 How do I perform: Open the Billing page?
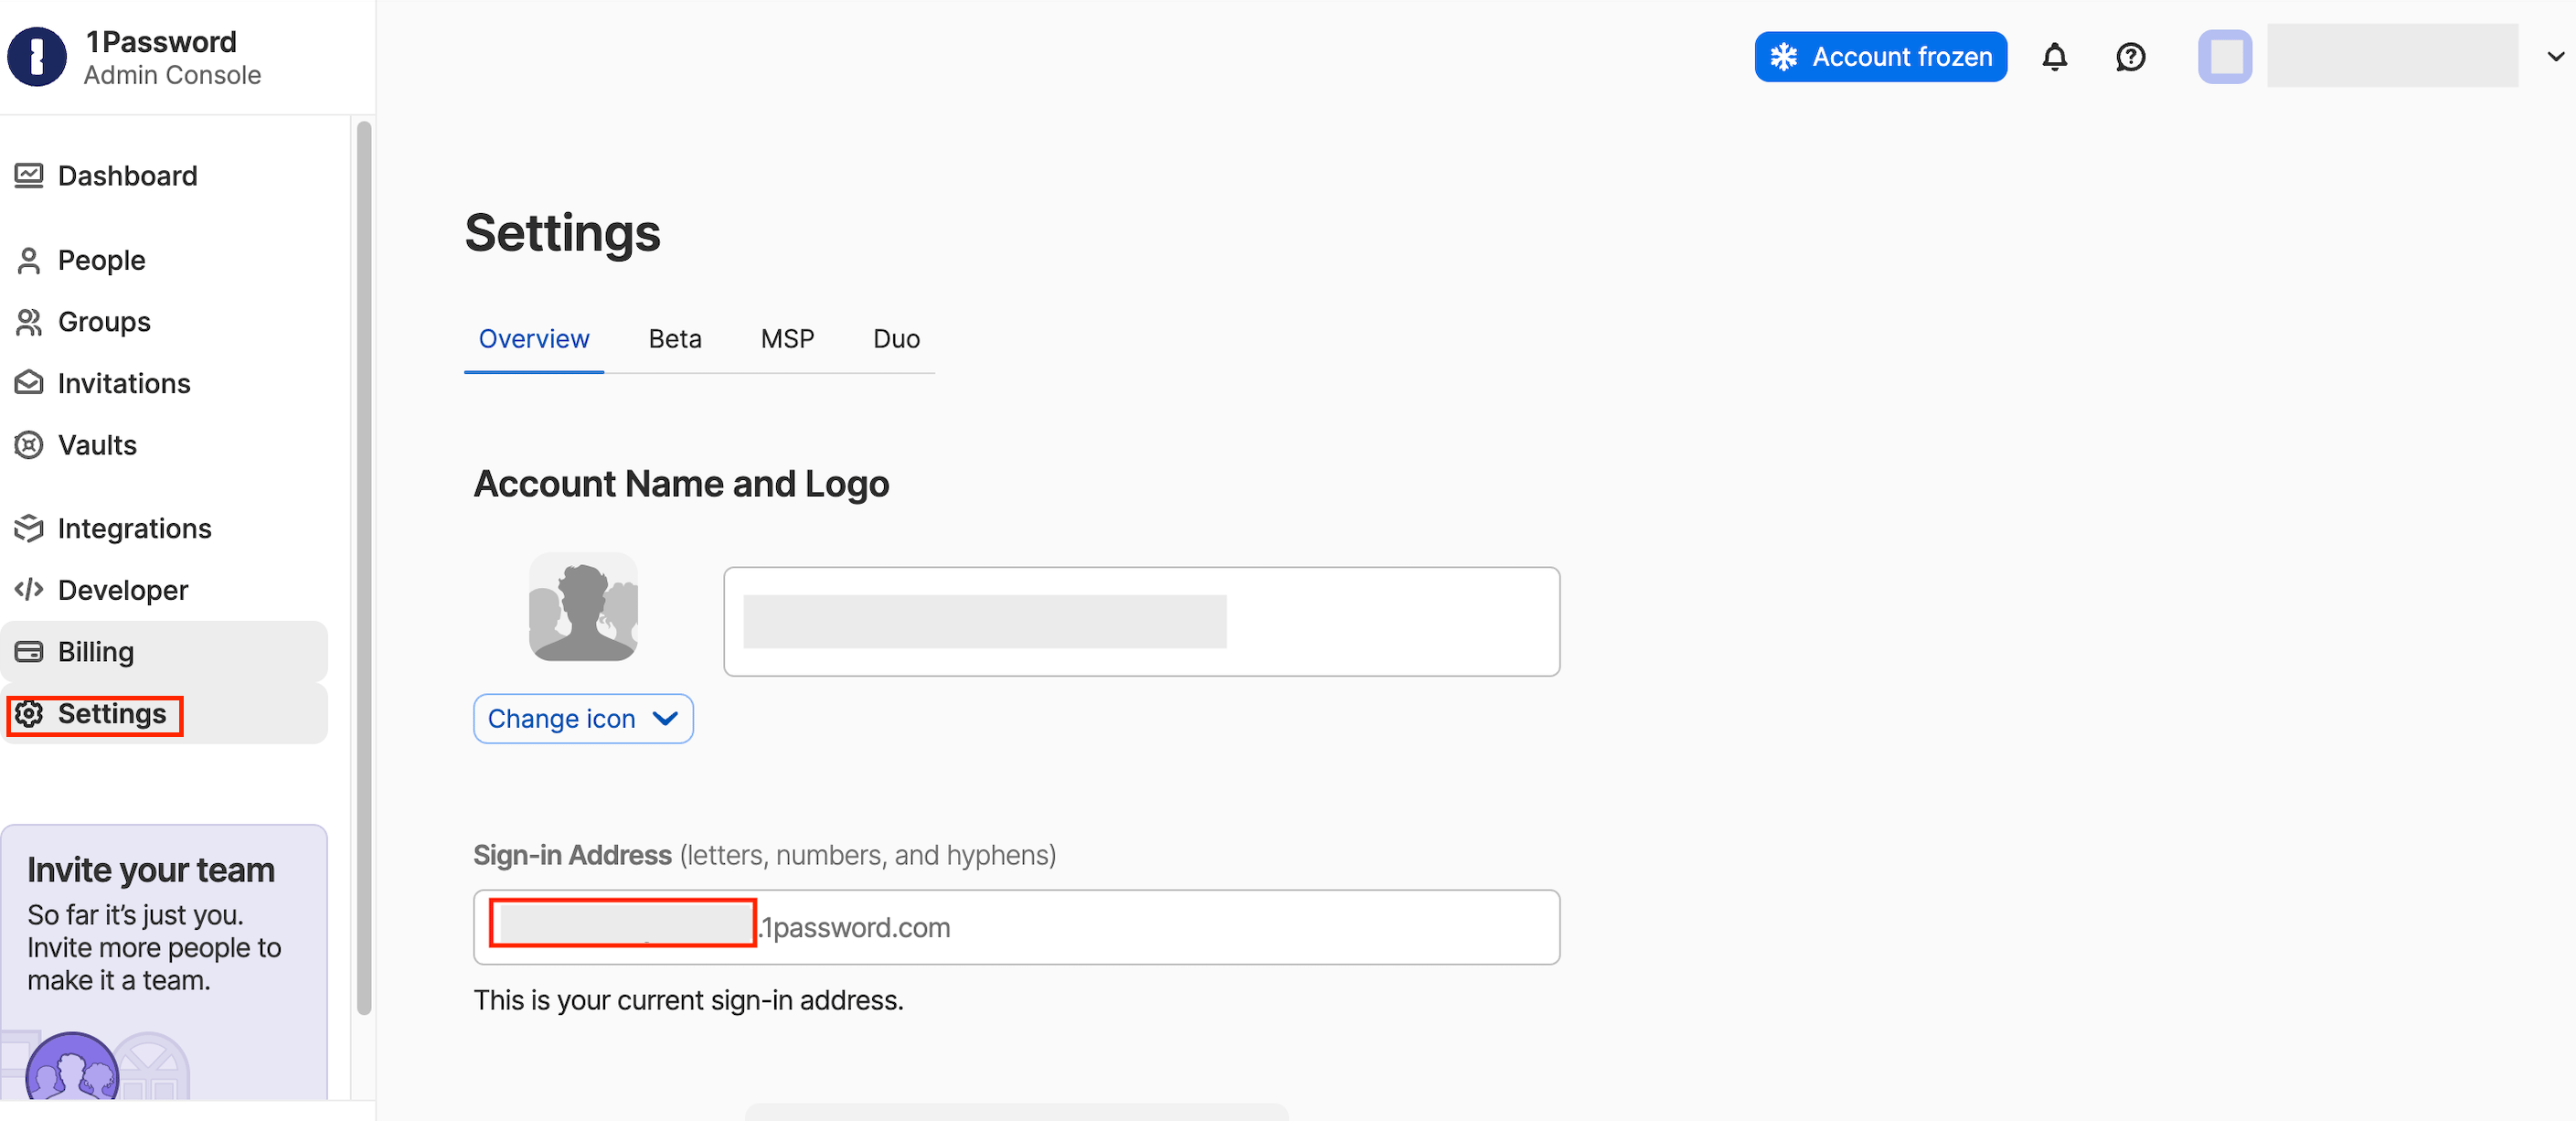pos(164,652)
